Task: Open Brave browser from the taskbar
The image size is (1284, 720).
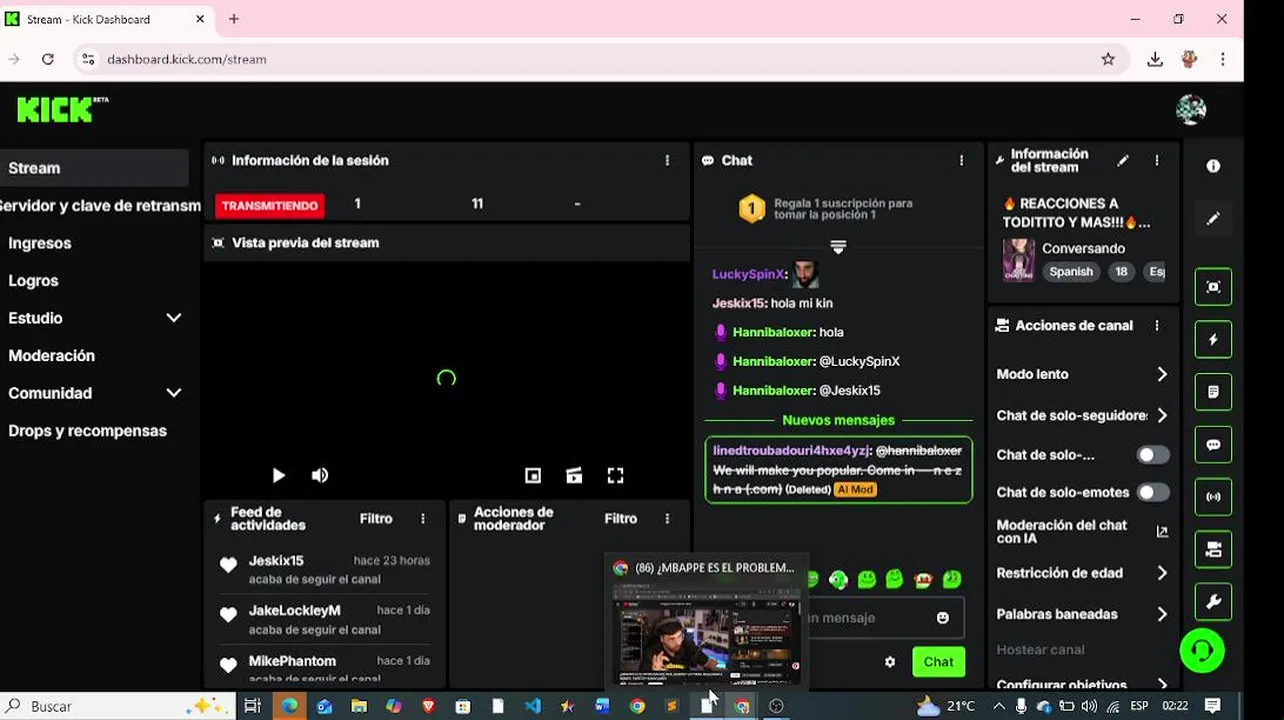Action: click(x=429, y=706)
